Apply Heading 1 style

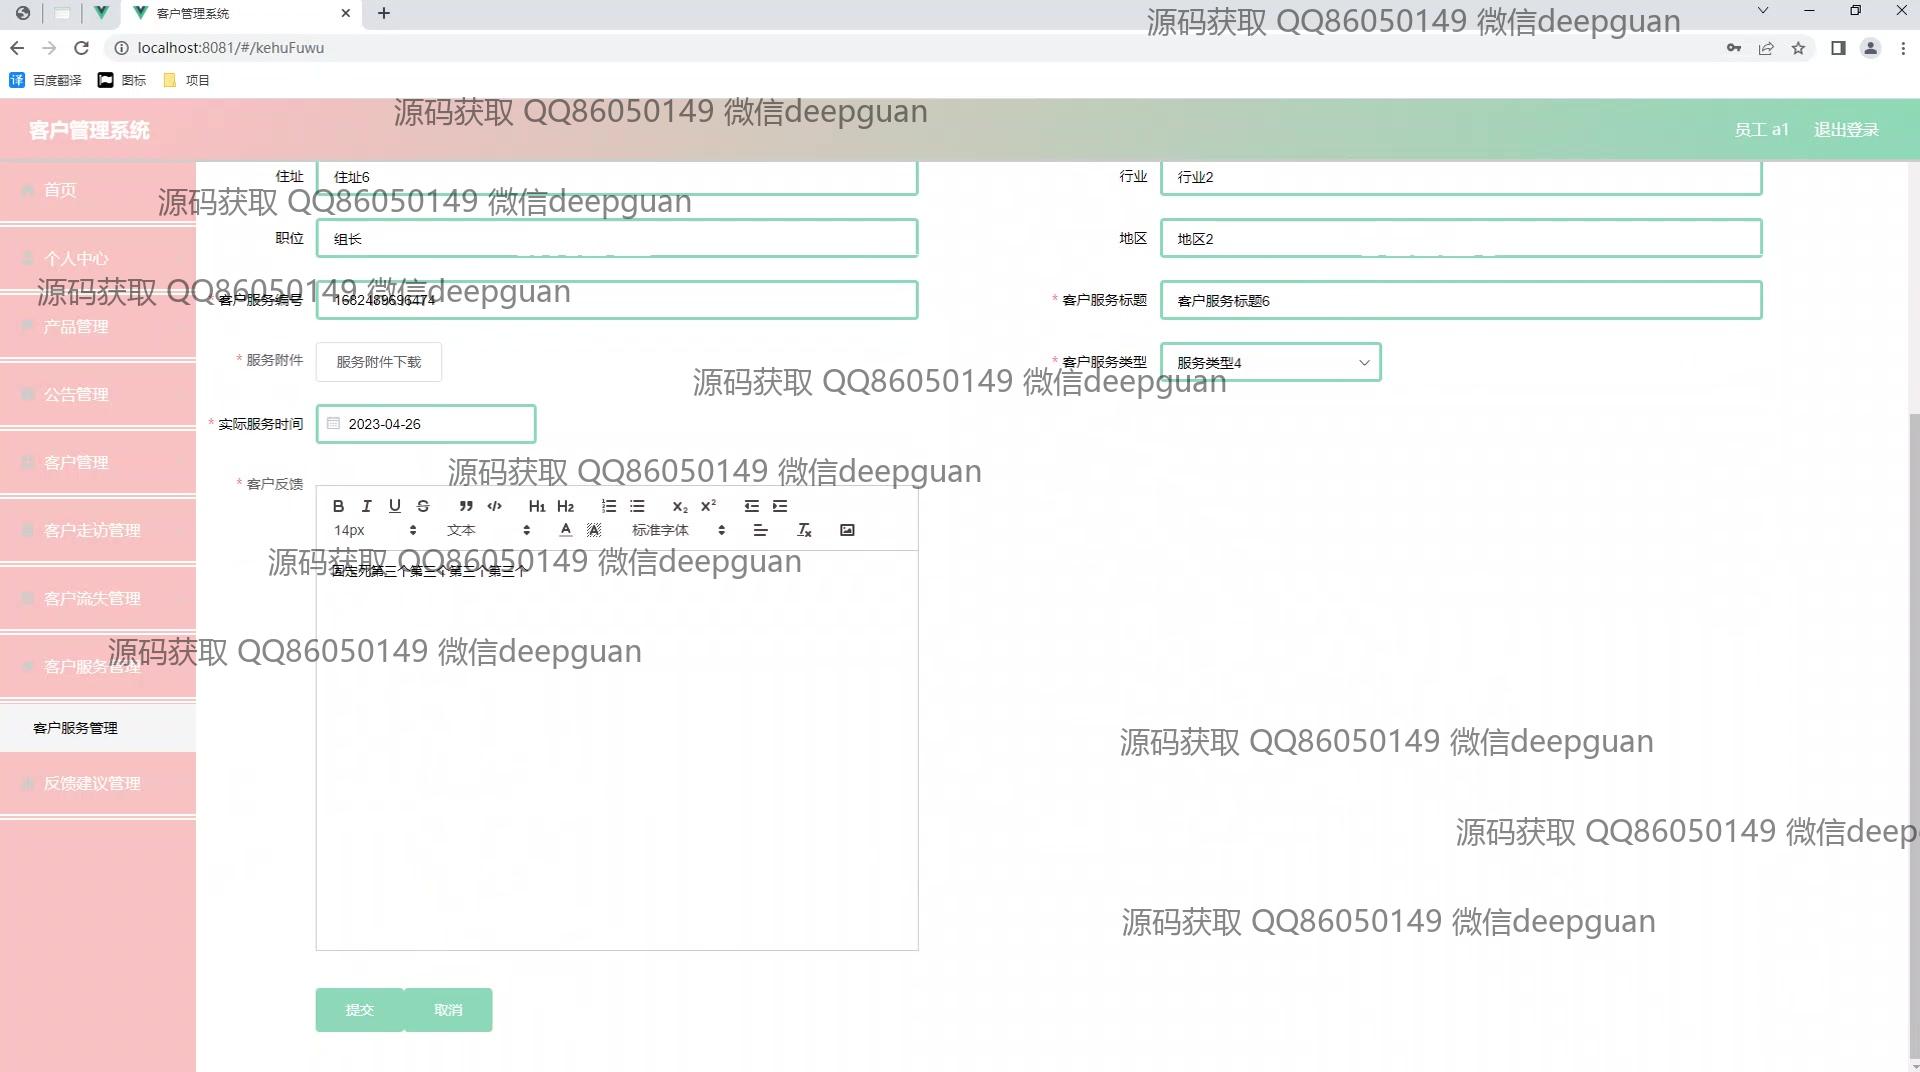(x=537, y=506)
